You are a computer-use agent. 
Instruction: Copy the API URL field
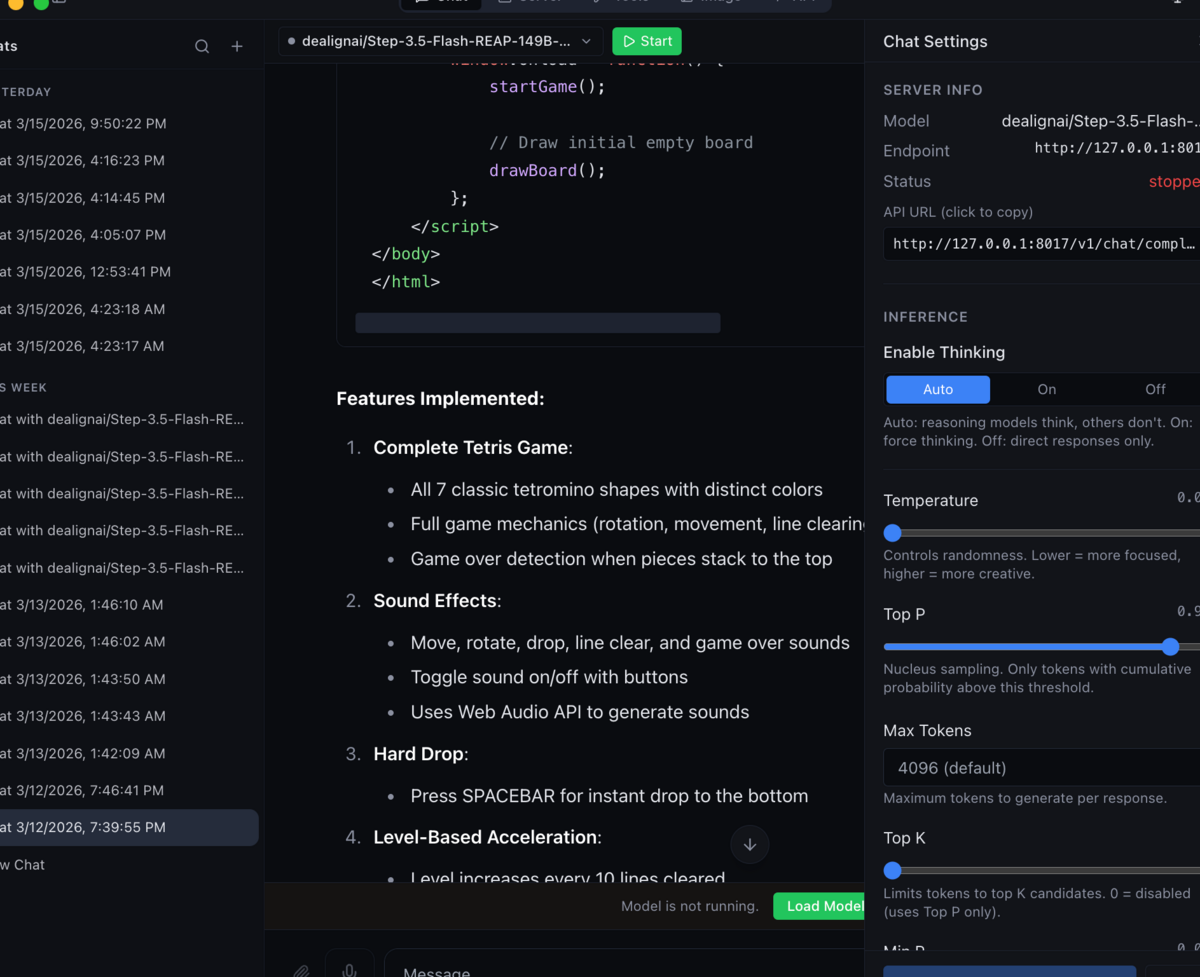[x=1040, y=243]
